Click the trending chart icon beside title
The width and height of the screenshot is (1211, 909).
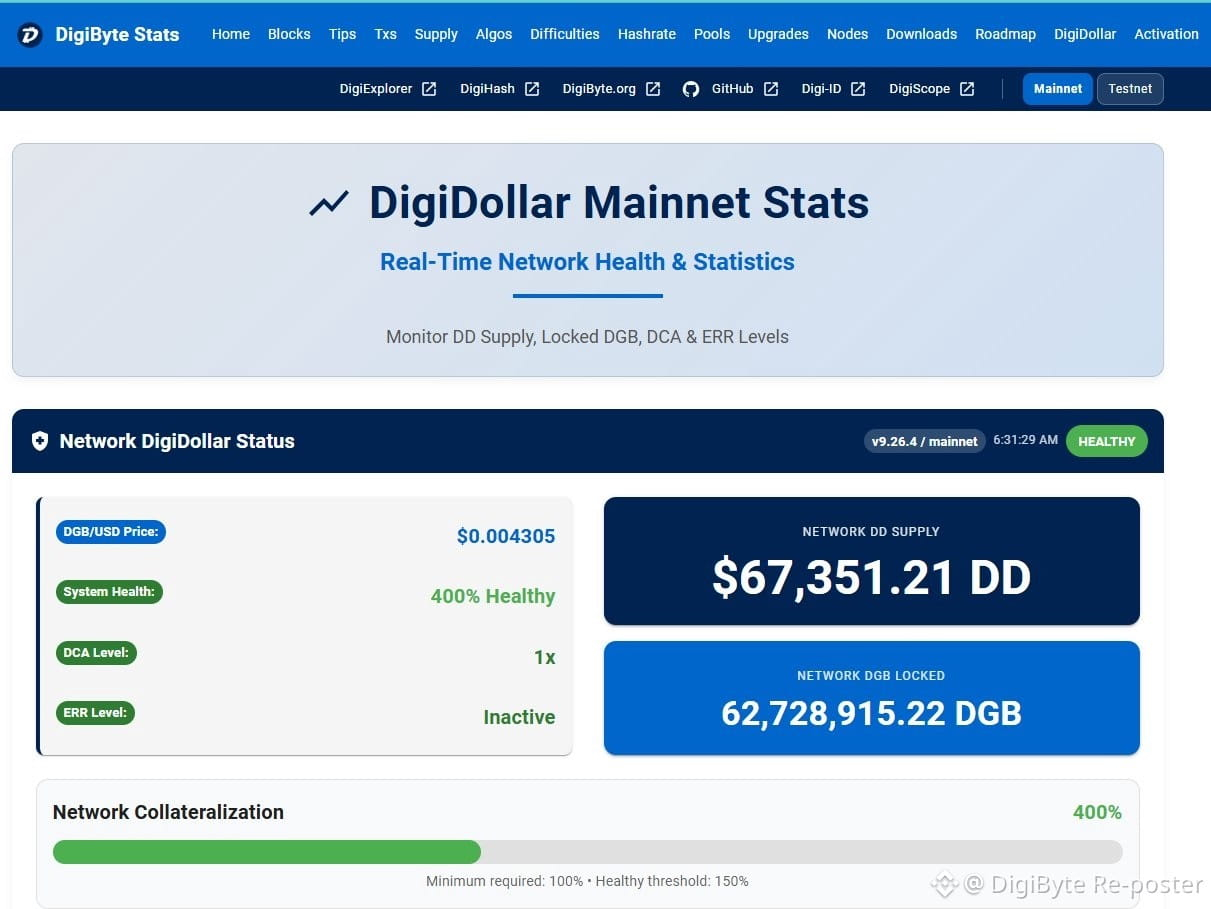tap(329, 203)
